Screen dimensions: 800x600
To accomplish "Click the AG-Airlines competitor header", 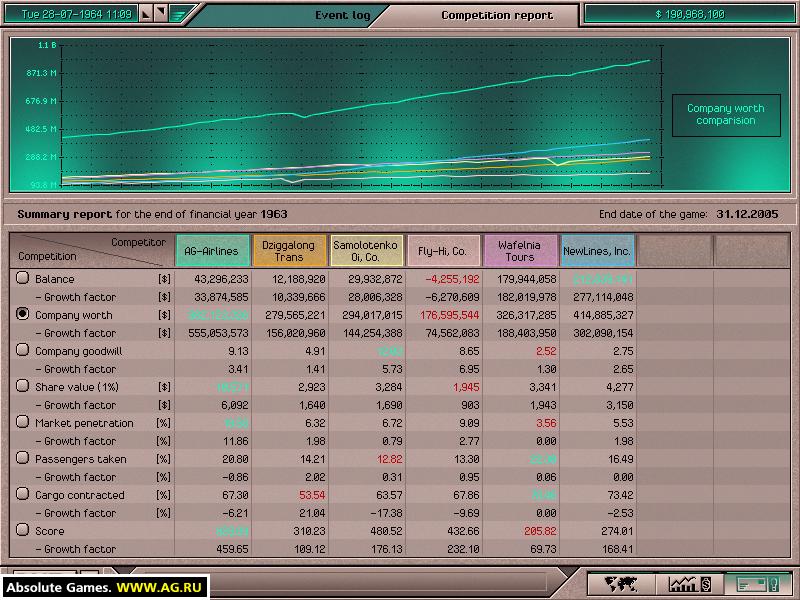I will coord(212,251).
